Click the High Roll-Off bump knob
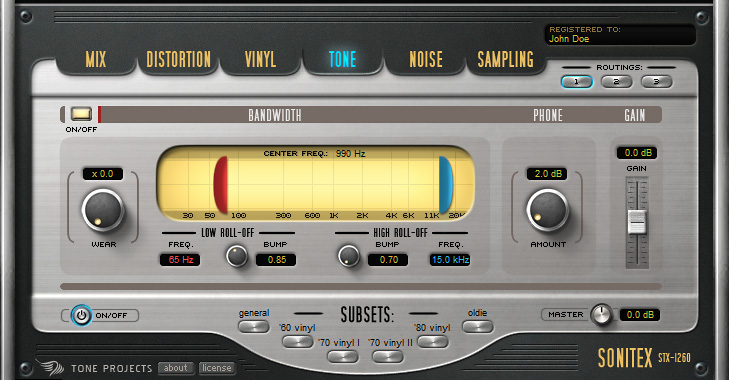The image size is (729, 380). pyautogui.click(x=348, y=256)
